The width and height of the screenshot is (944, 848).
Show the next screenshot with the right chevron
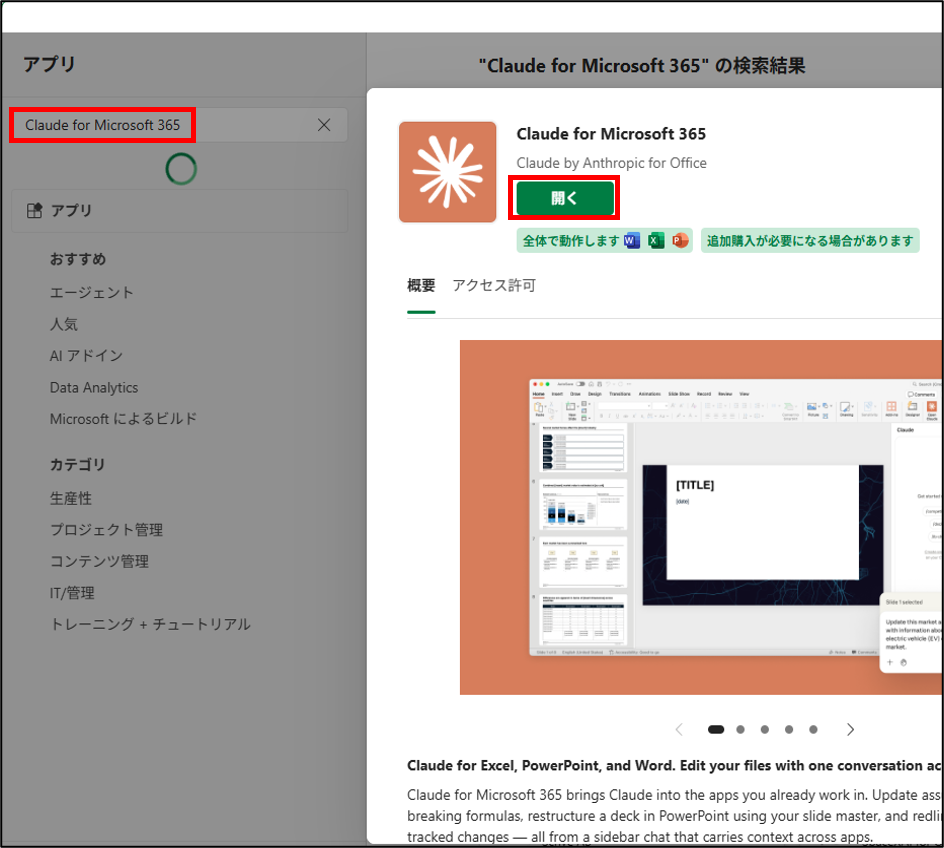[850, 729]
